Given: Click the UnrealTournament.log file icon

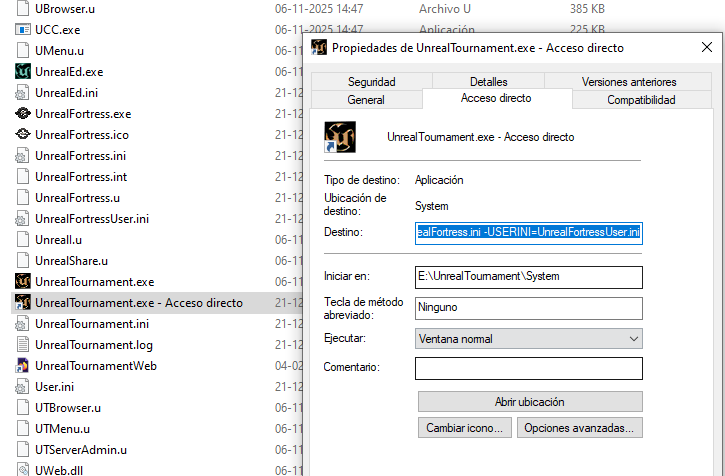Looking at the screenshot, I should pyautogui.click(x=23, y=345).
